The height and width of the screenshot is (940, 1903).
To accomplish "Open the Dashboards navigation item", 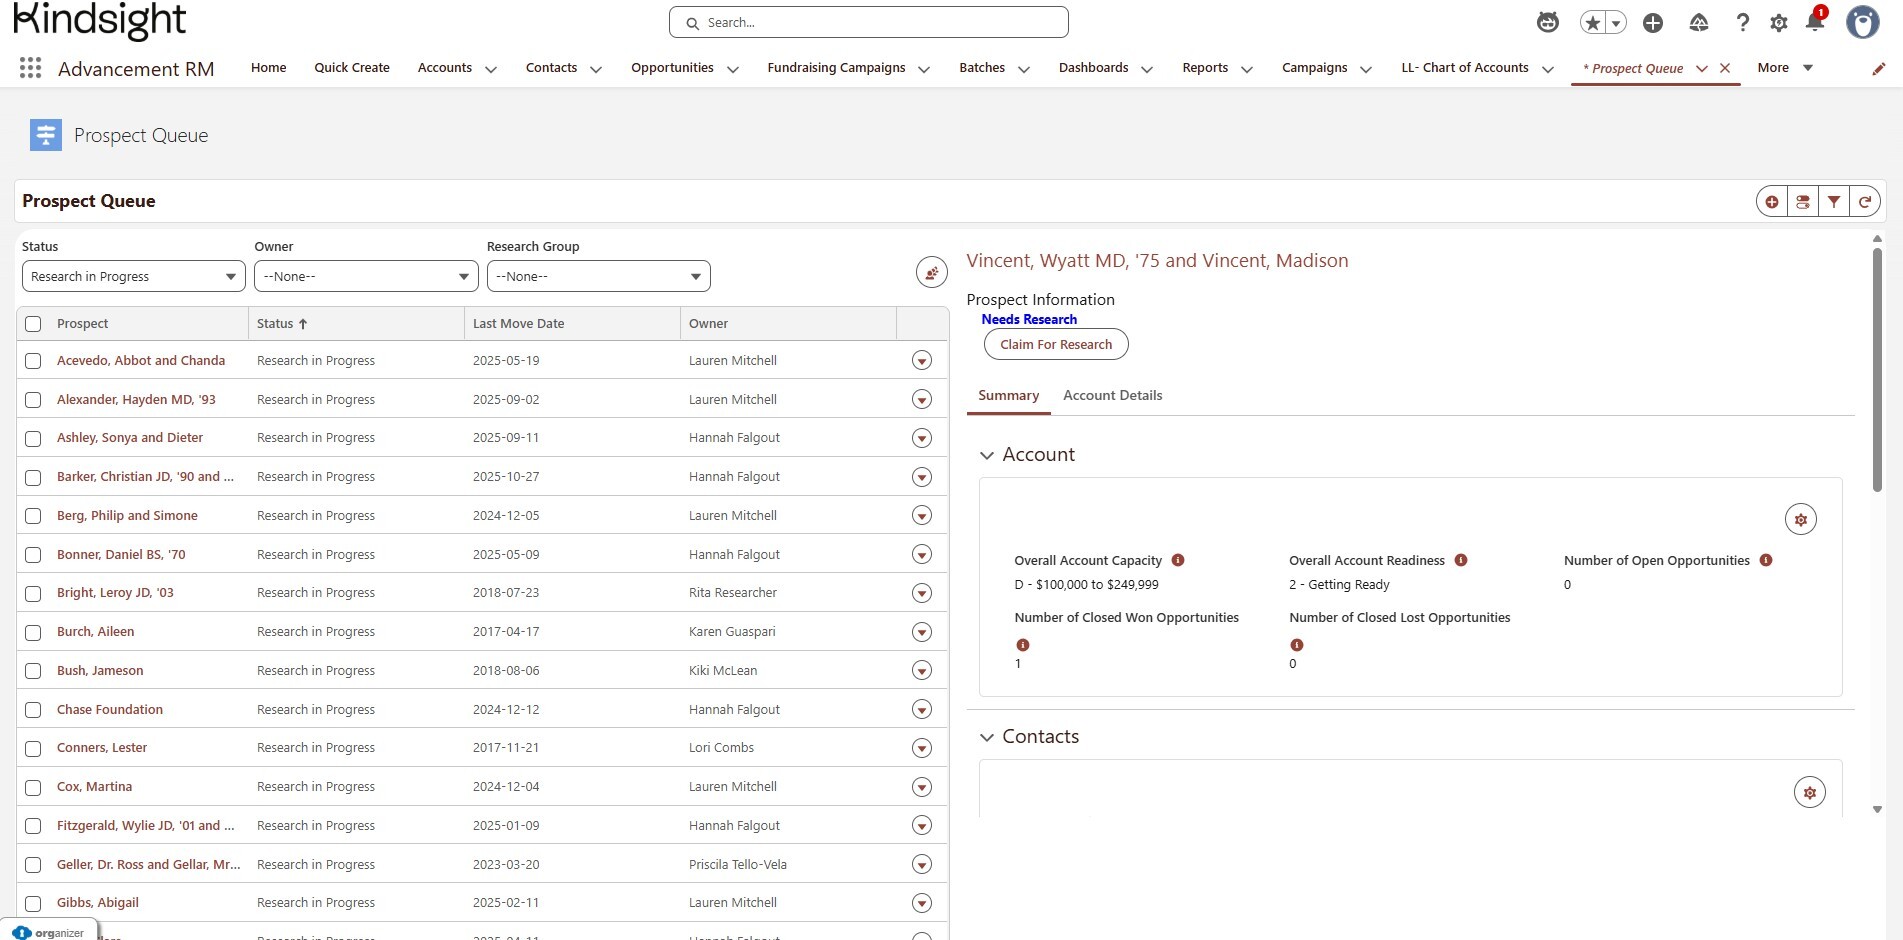I will click(x=1093, y=68).
